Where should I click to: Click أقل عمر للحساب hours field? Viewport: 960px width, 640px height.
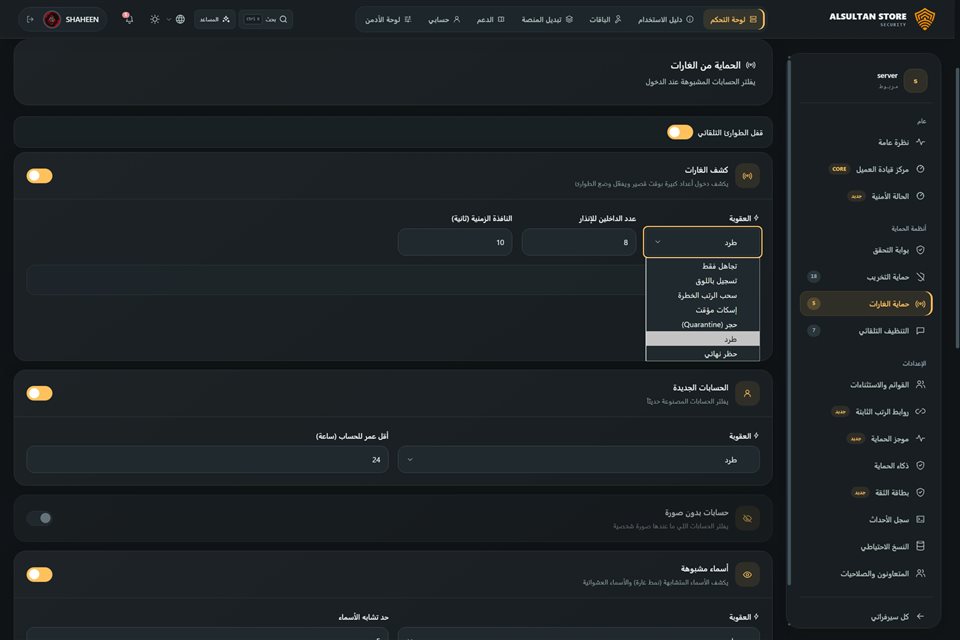point(207,459)
